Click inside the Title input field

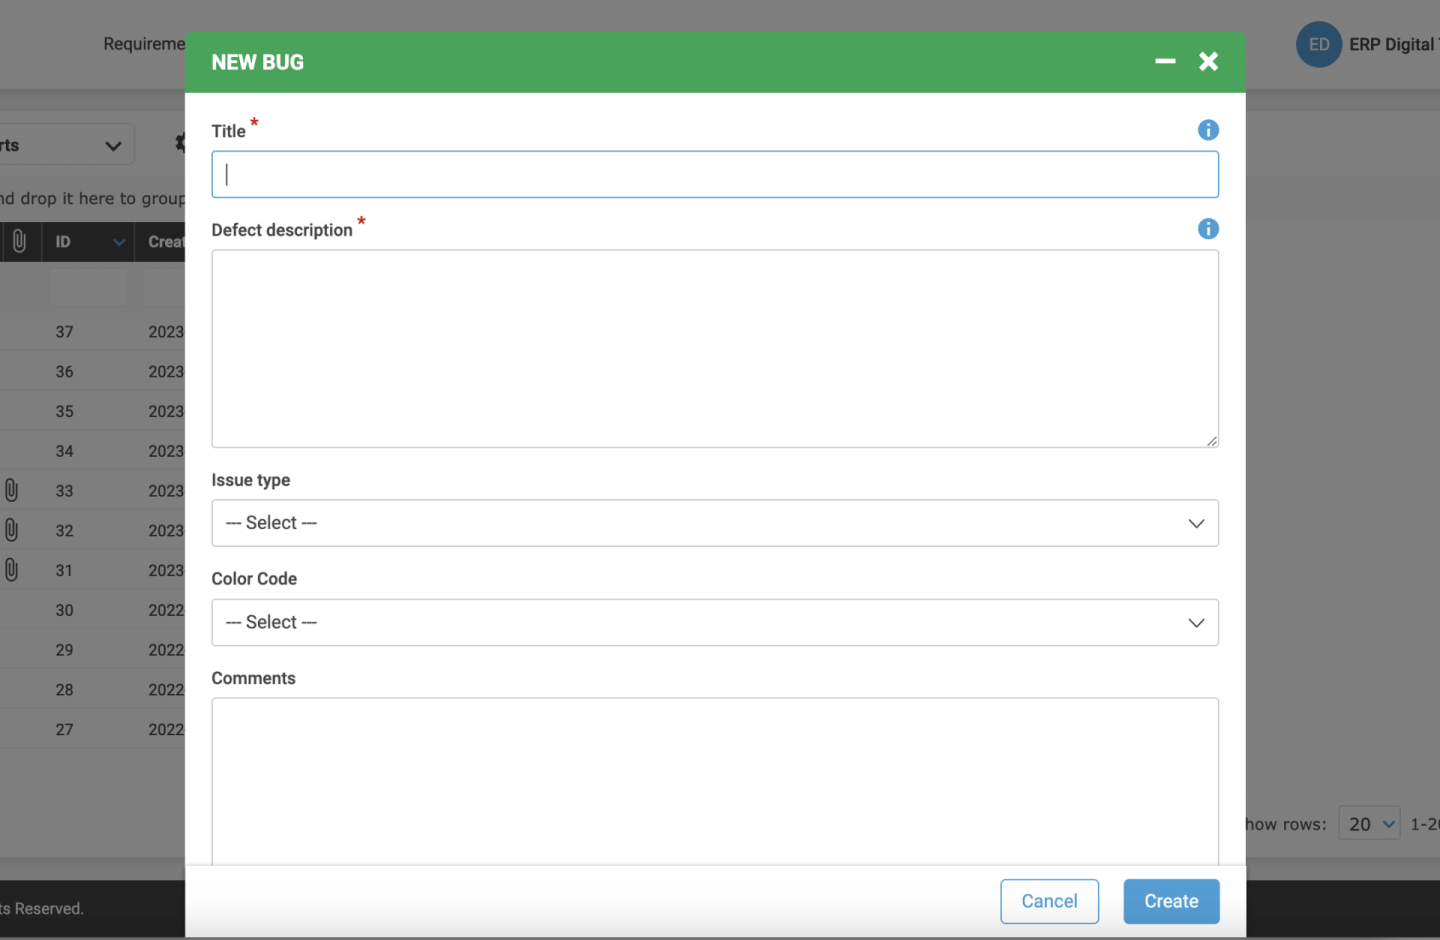point(715,174)
